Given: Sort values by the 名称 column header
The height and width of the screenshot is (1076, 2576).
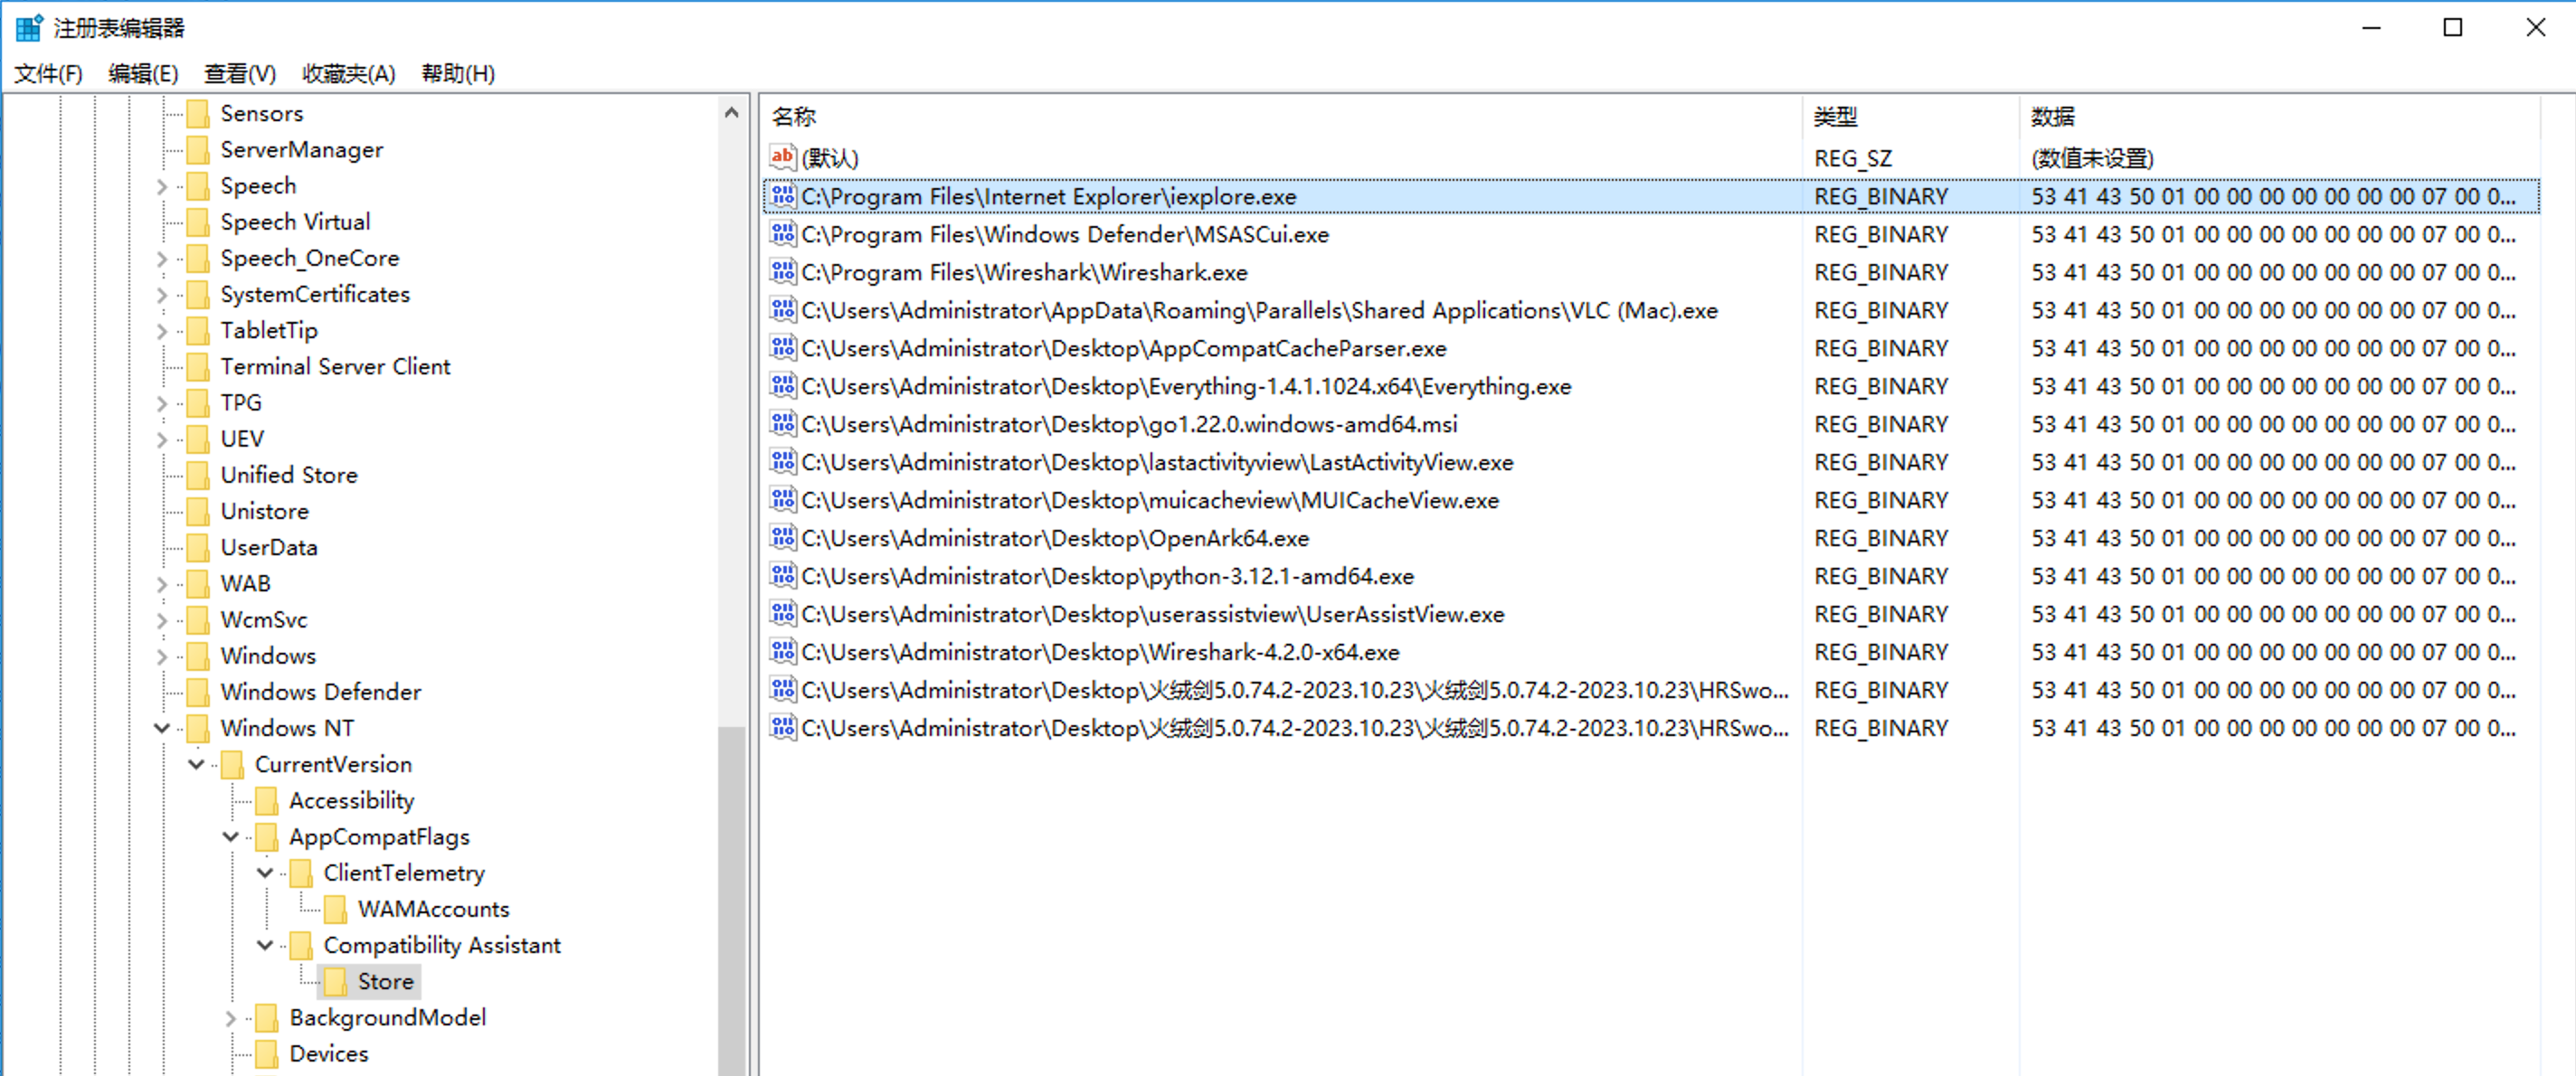Looking at the screenshot, I should tap(1281, 116).
